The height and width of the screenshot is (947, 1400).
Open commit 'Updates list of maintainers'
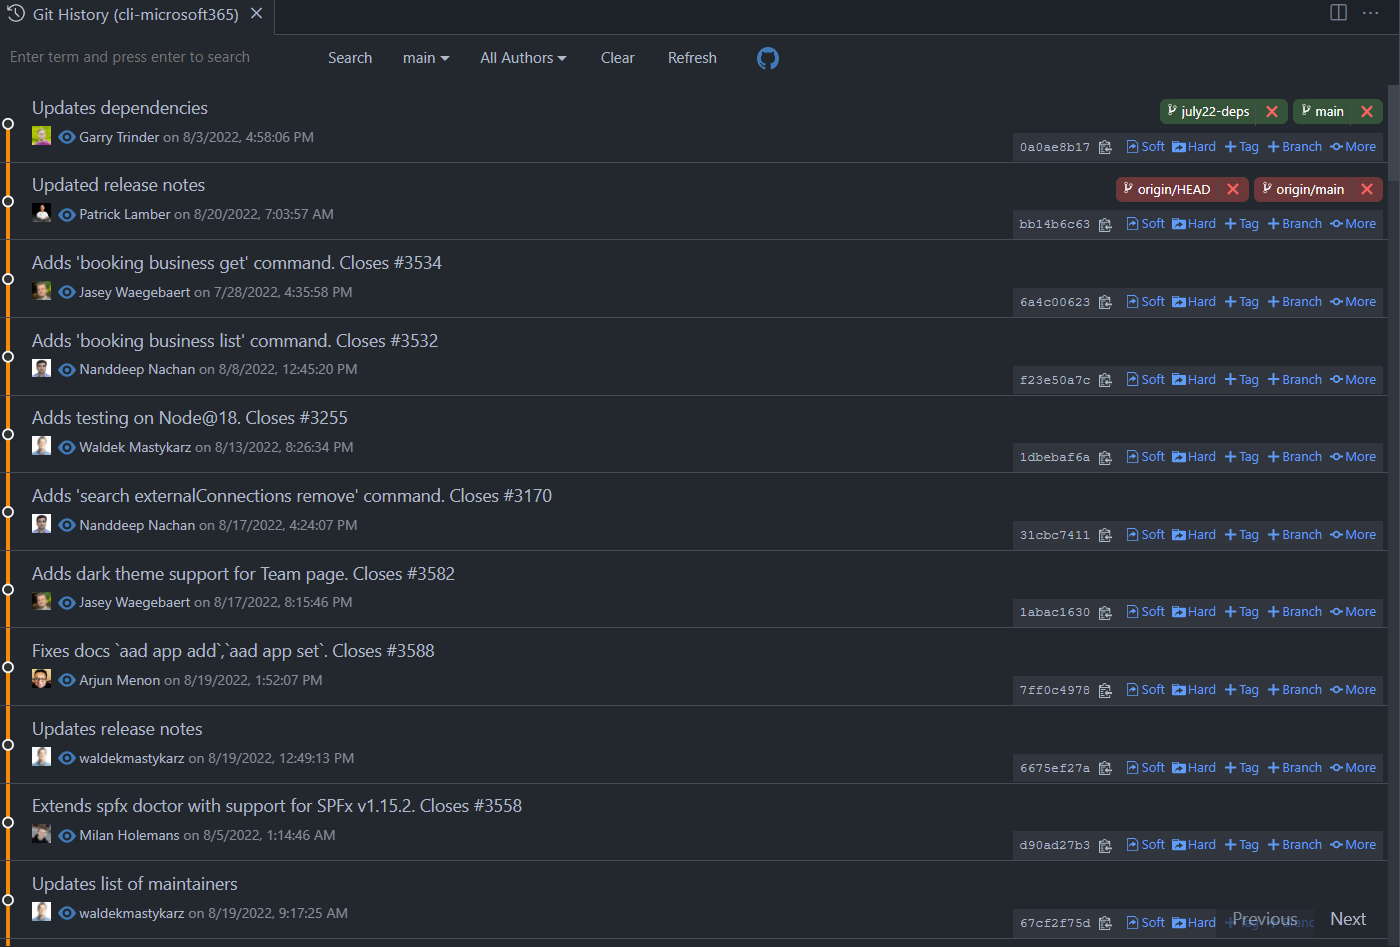tap(135, 884)
